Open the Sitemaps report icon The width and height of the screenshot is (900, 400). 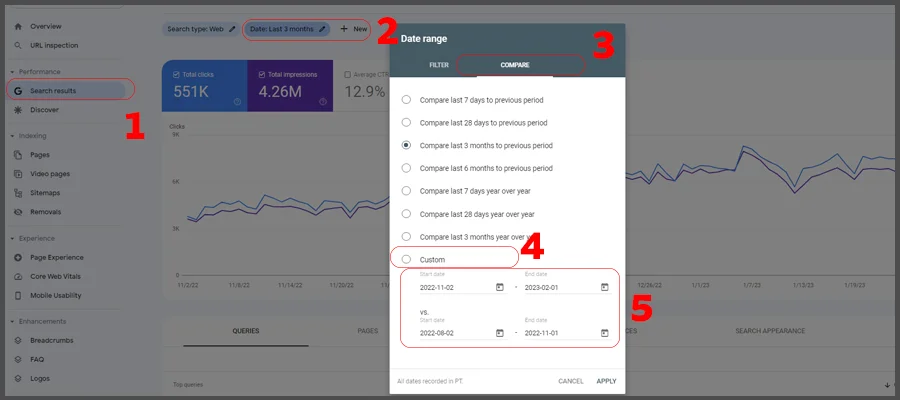coord(18,193)
